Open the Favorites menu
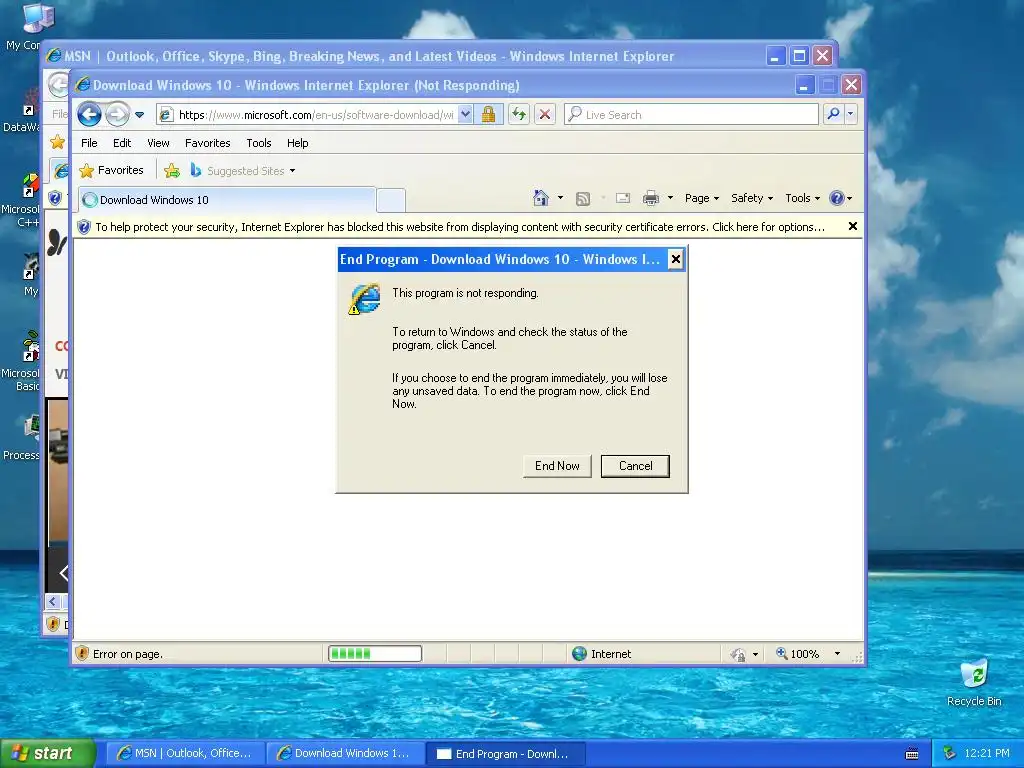The width and height of the screenshot is (1024, 768). [x=208, y=143]
